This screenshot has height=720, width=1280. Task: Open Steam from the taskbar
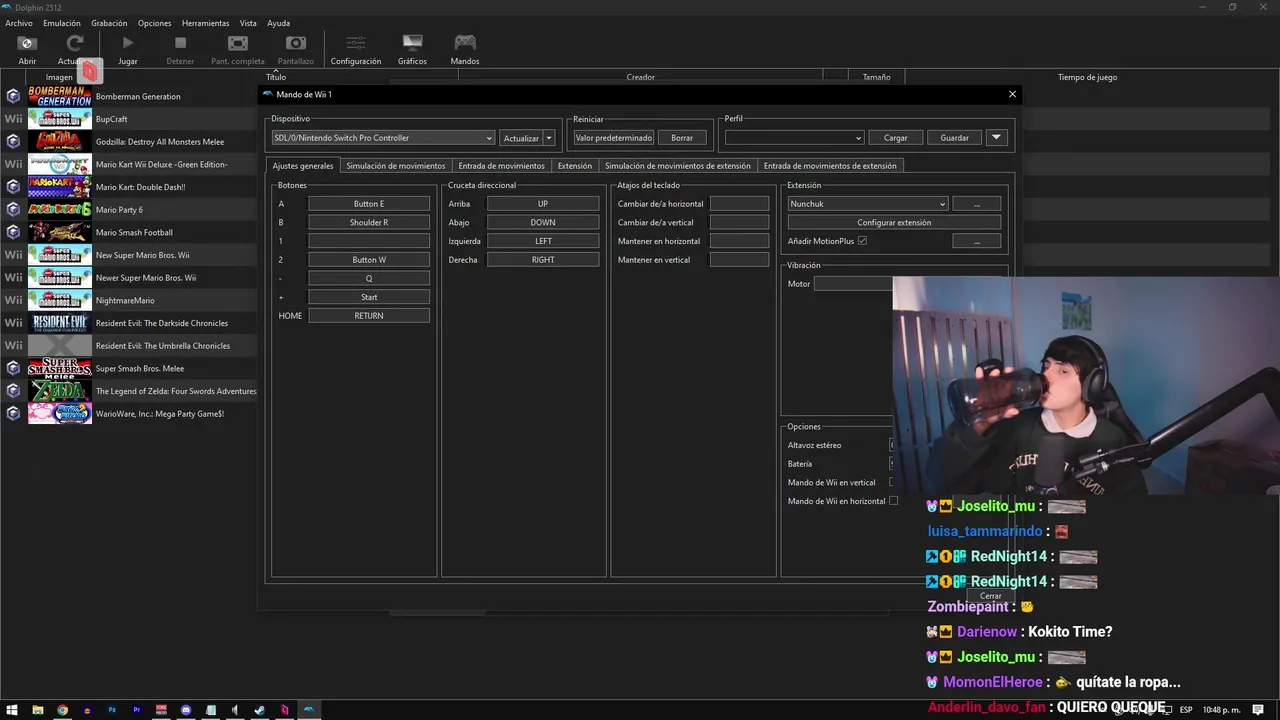tap(260, 710)
